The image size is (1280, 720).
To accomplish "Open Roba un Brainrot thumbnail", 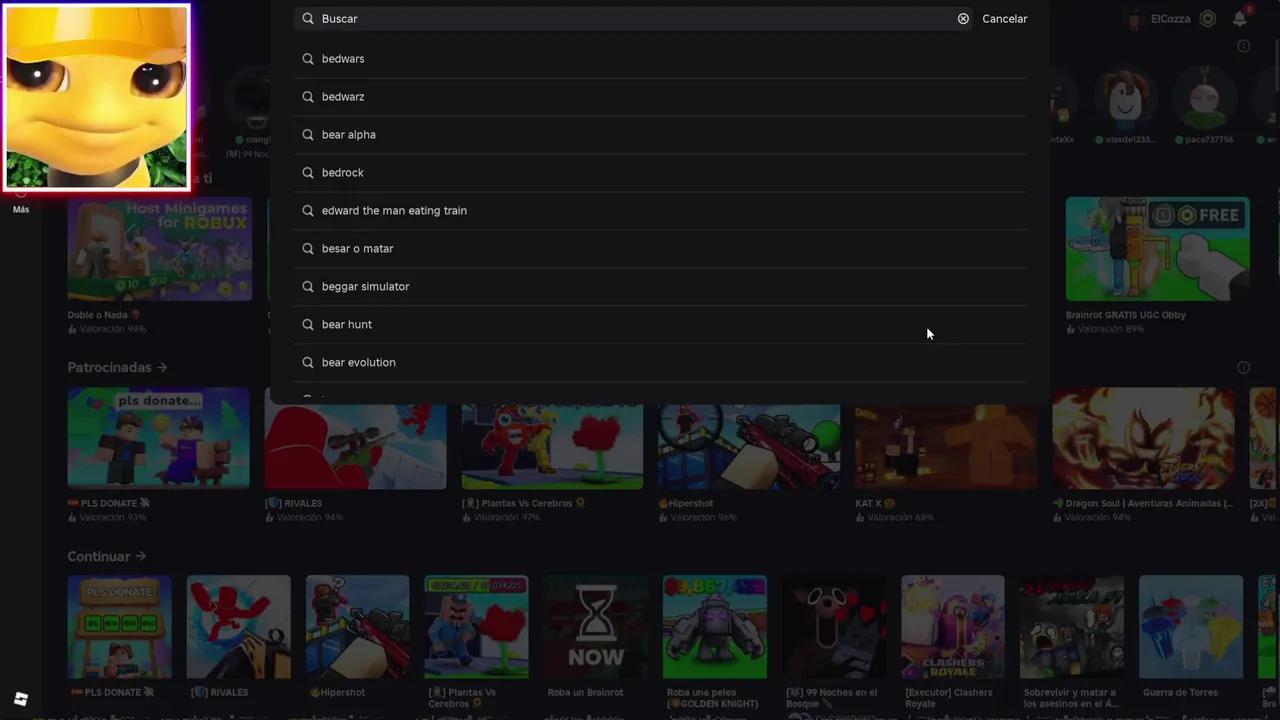I will tap(596, 627).
